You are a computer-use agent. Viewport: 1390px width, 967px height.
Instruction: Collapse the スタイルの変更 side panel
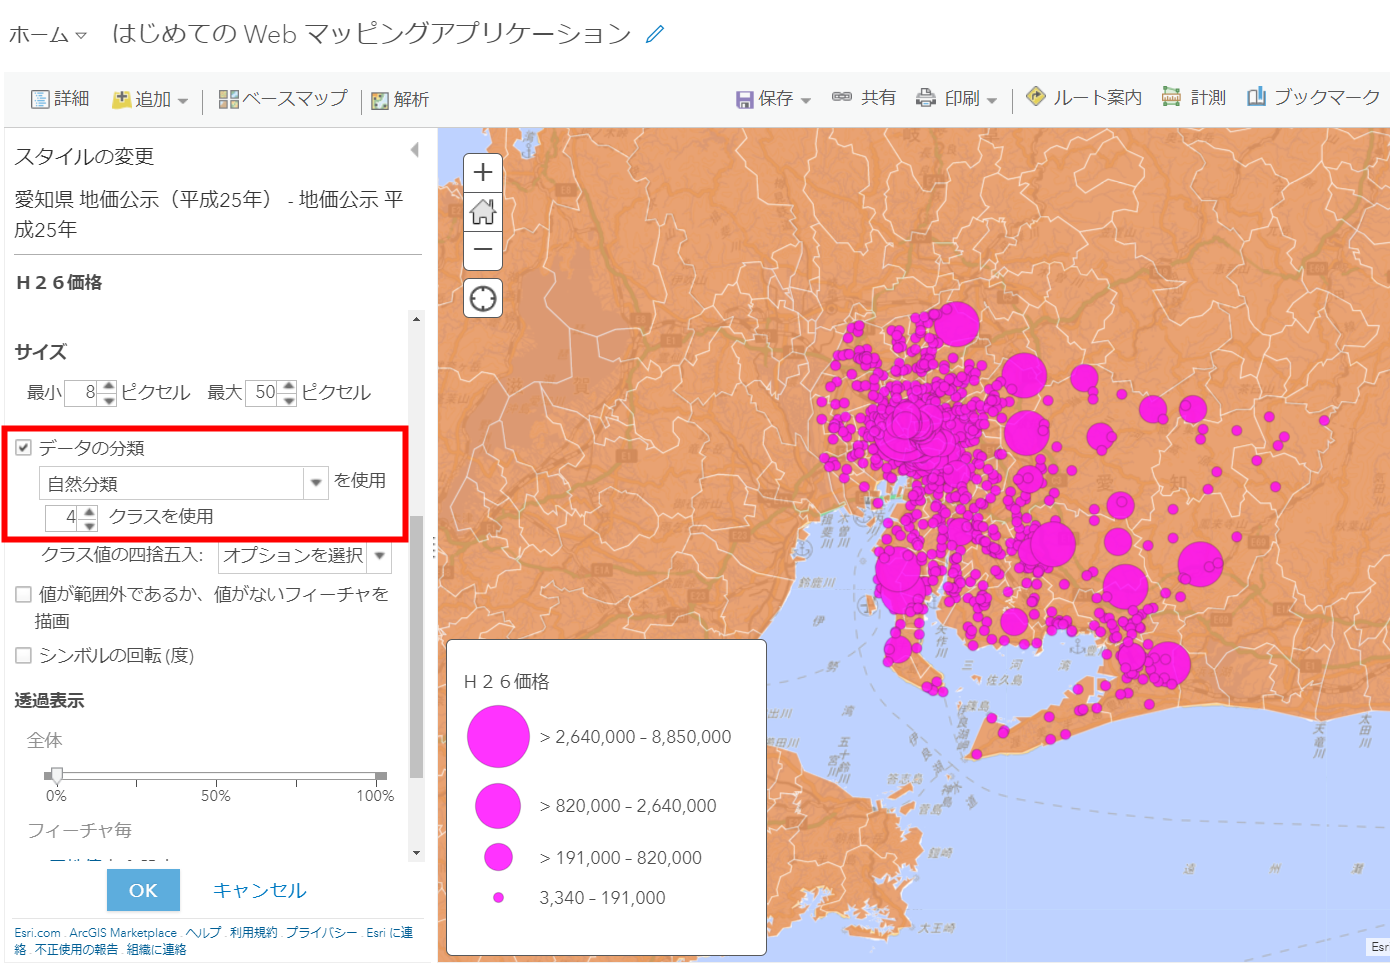tap(415, 150)
